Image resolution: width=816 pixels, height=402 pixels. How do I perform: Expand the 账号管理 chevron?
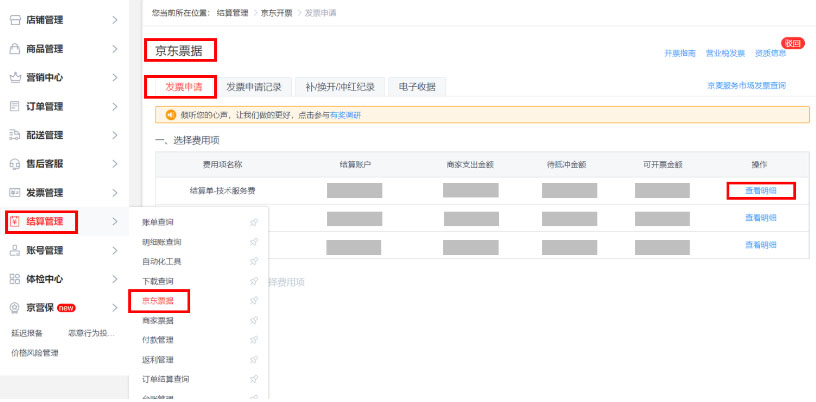pyautogui.click(x=115, y=250)
